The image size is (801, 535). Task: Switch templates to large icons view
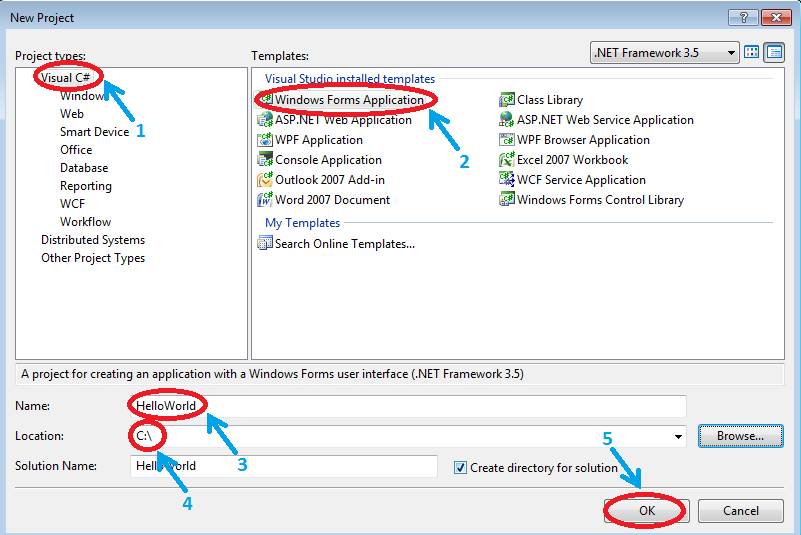(751, 53)
